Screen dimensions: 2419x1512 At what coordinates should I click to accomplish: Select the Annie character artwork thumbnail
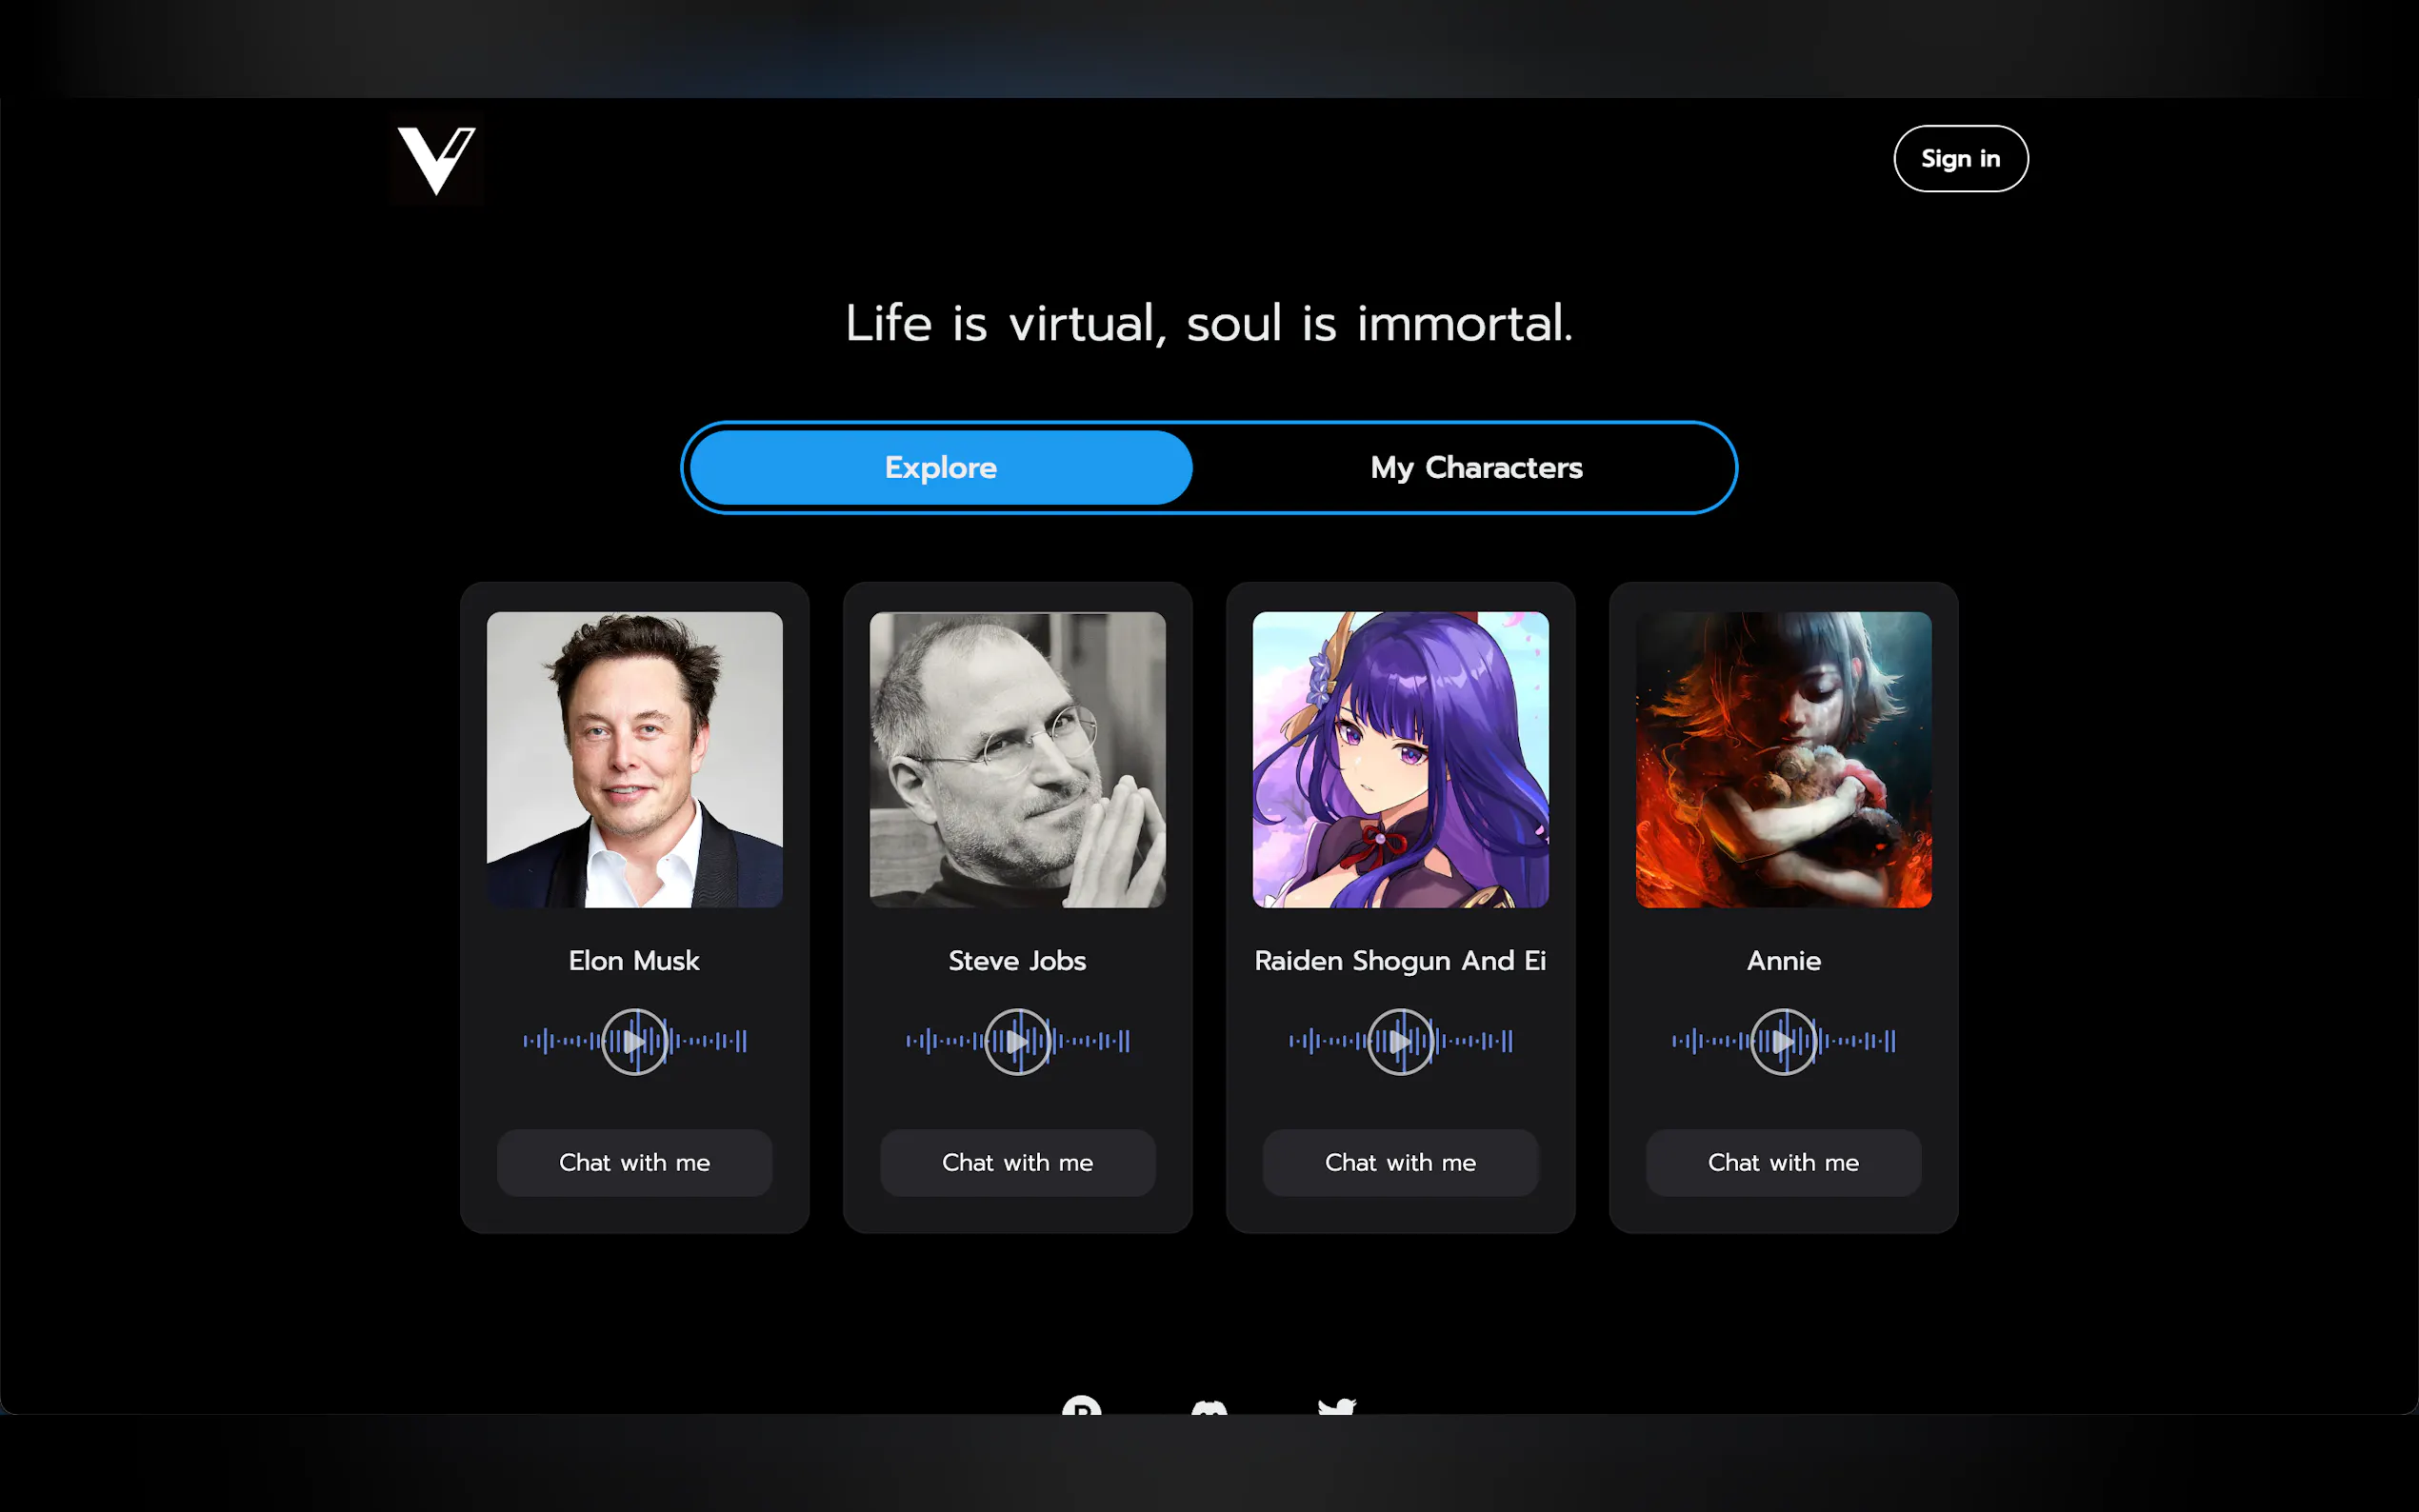(1783, 760)
